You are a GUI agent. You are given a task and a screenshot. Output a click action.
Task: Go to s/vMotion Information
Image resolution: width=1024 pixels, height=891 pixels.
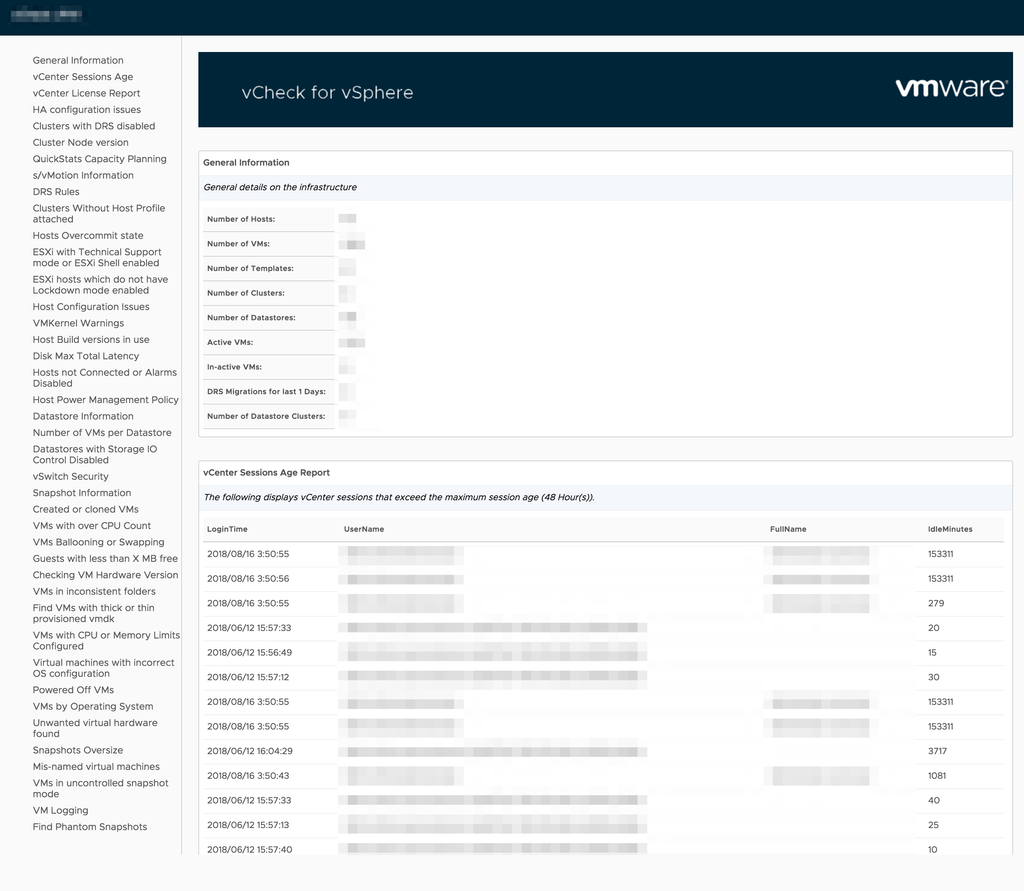click(83, 174)
